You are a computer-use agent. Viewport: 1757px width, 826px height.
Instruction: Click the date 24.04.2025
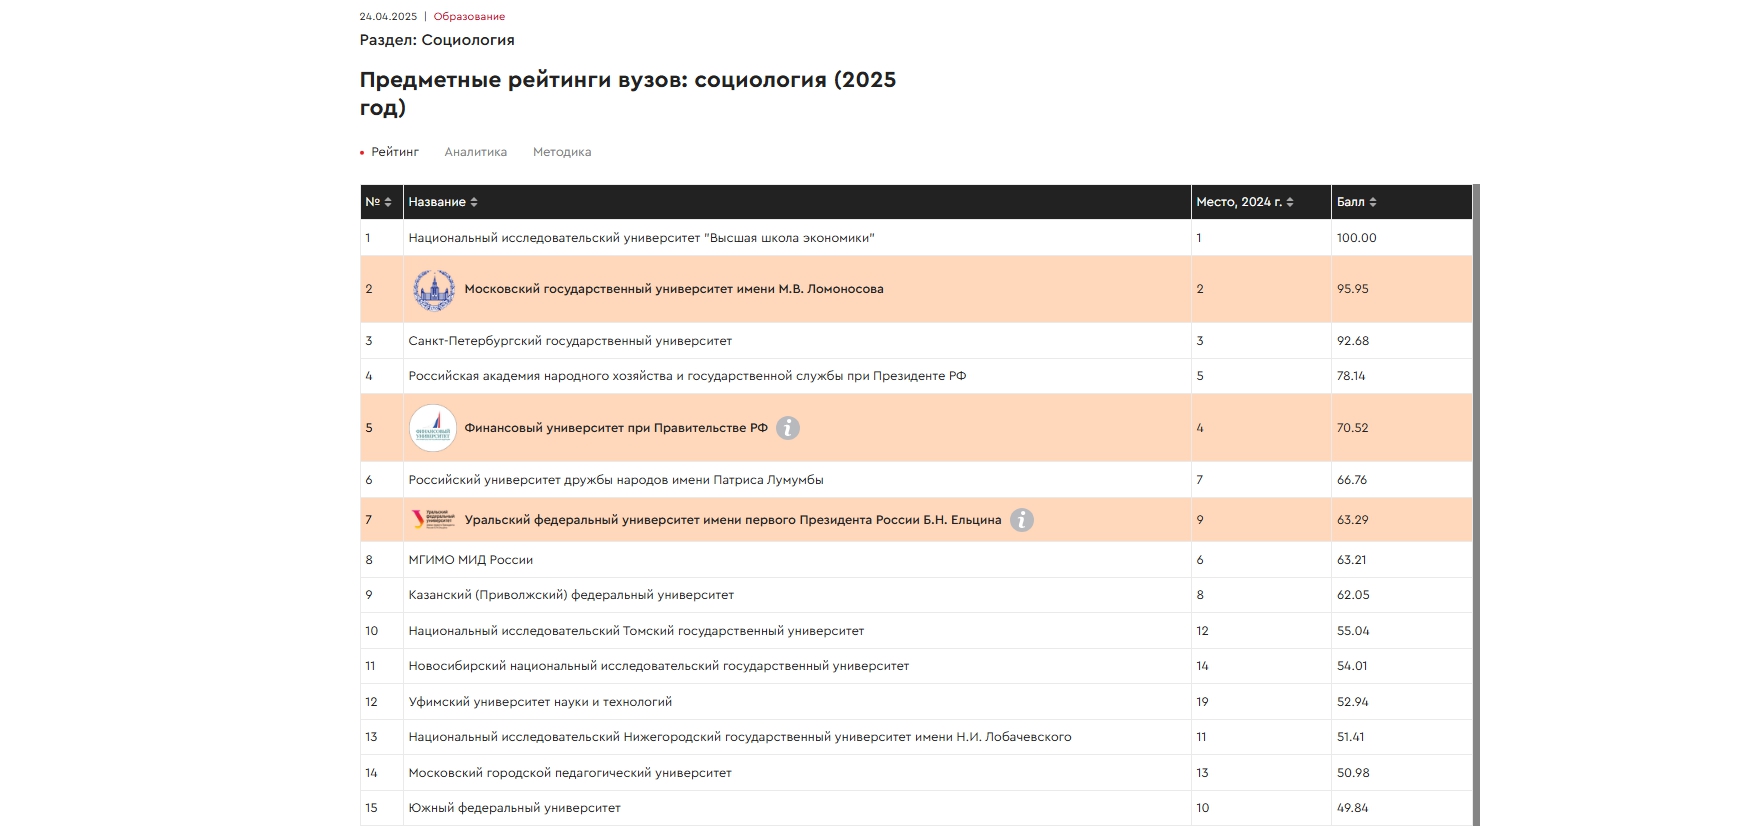tap(388, 17)
